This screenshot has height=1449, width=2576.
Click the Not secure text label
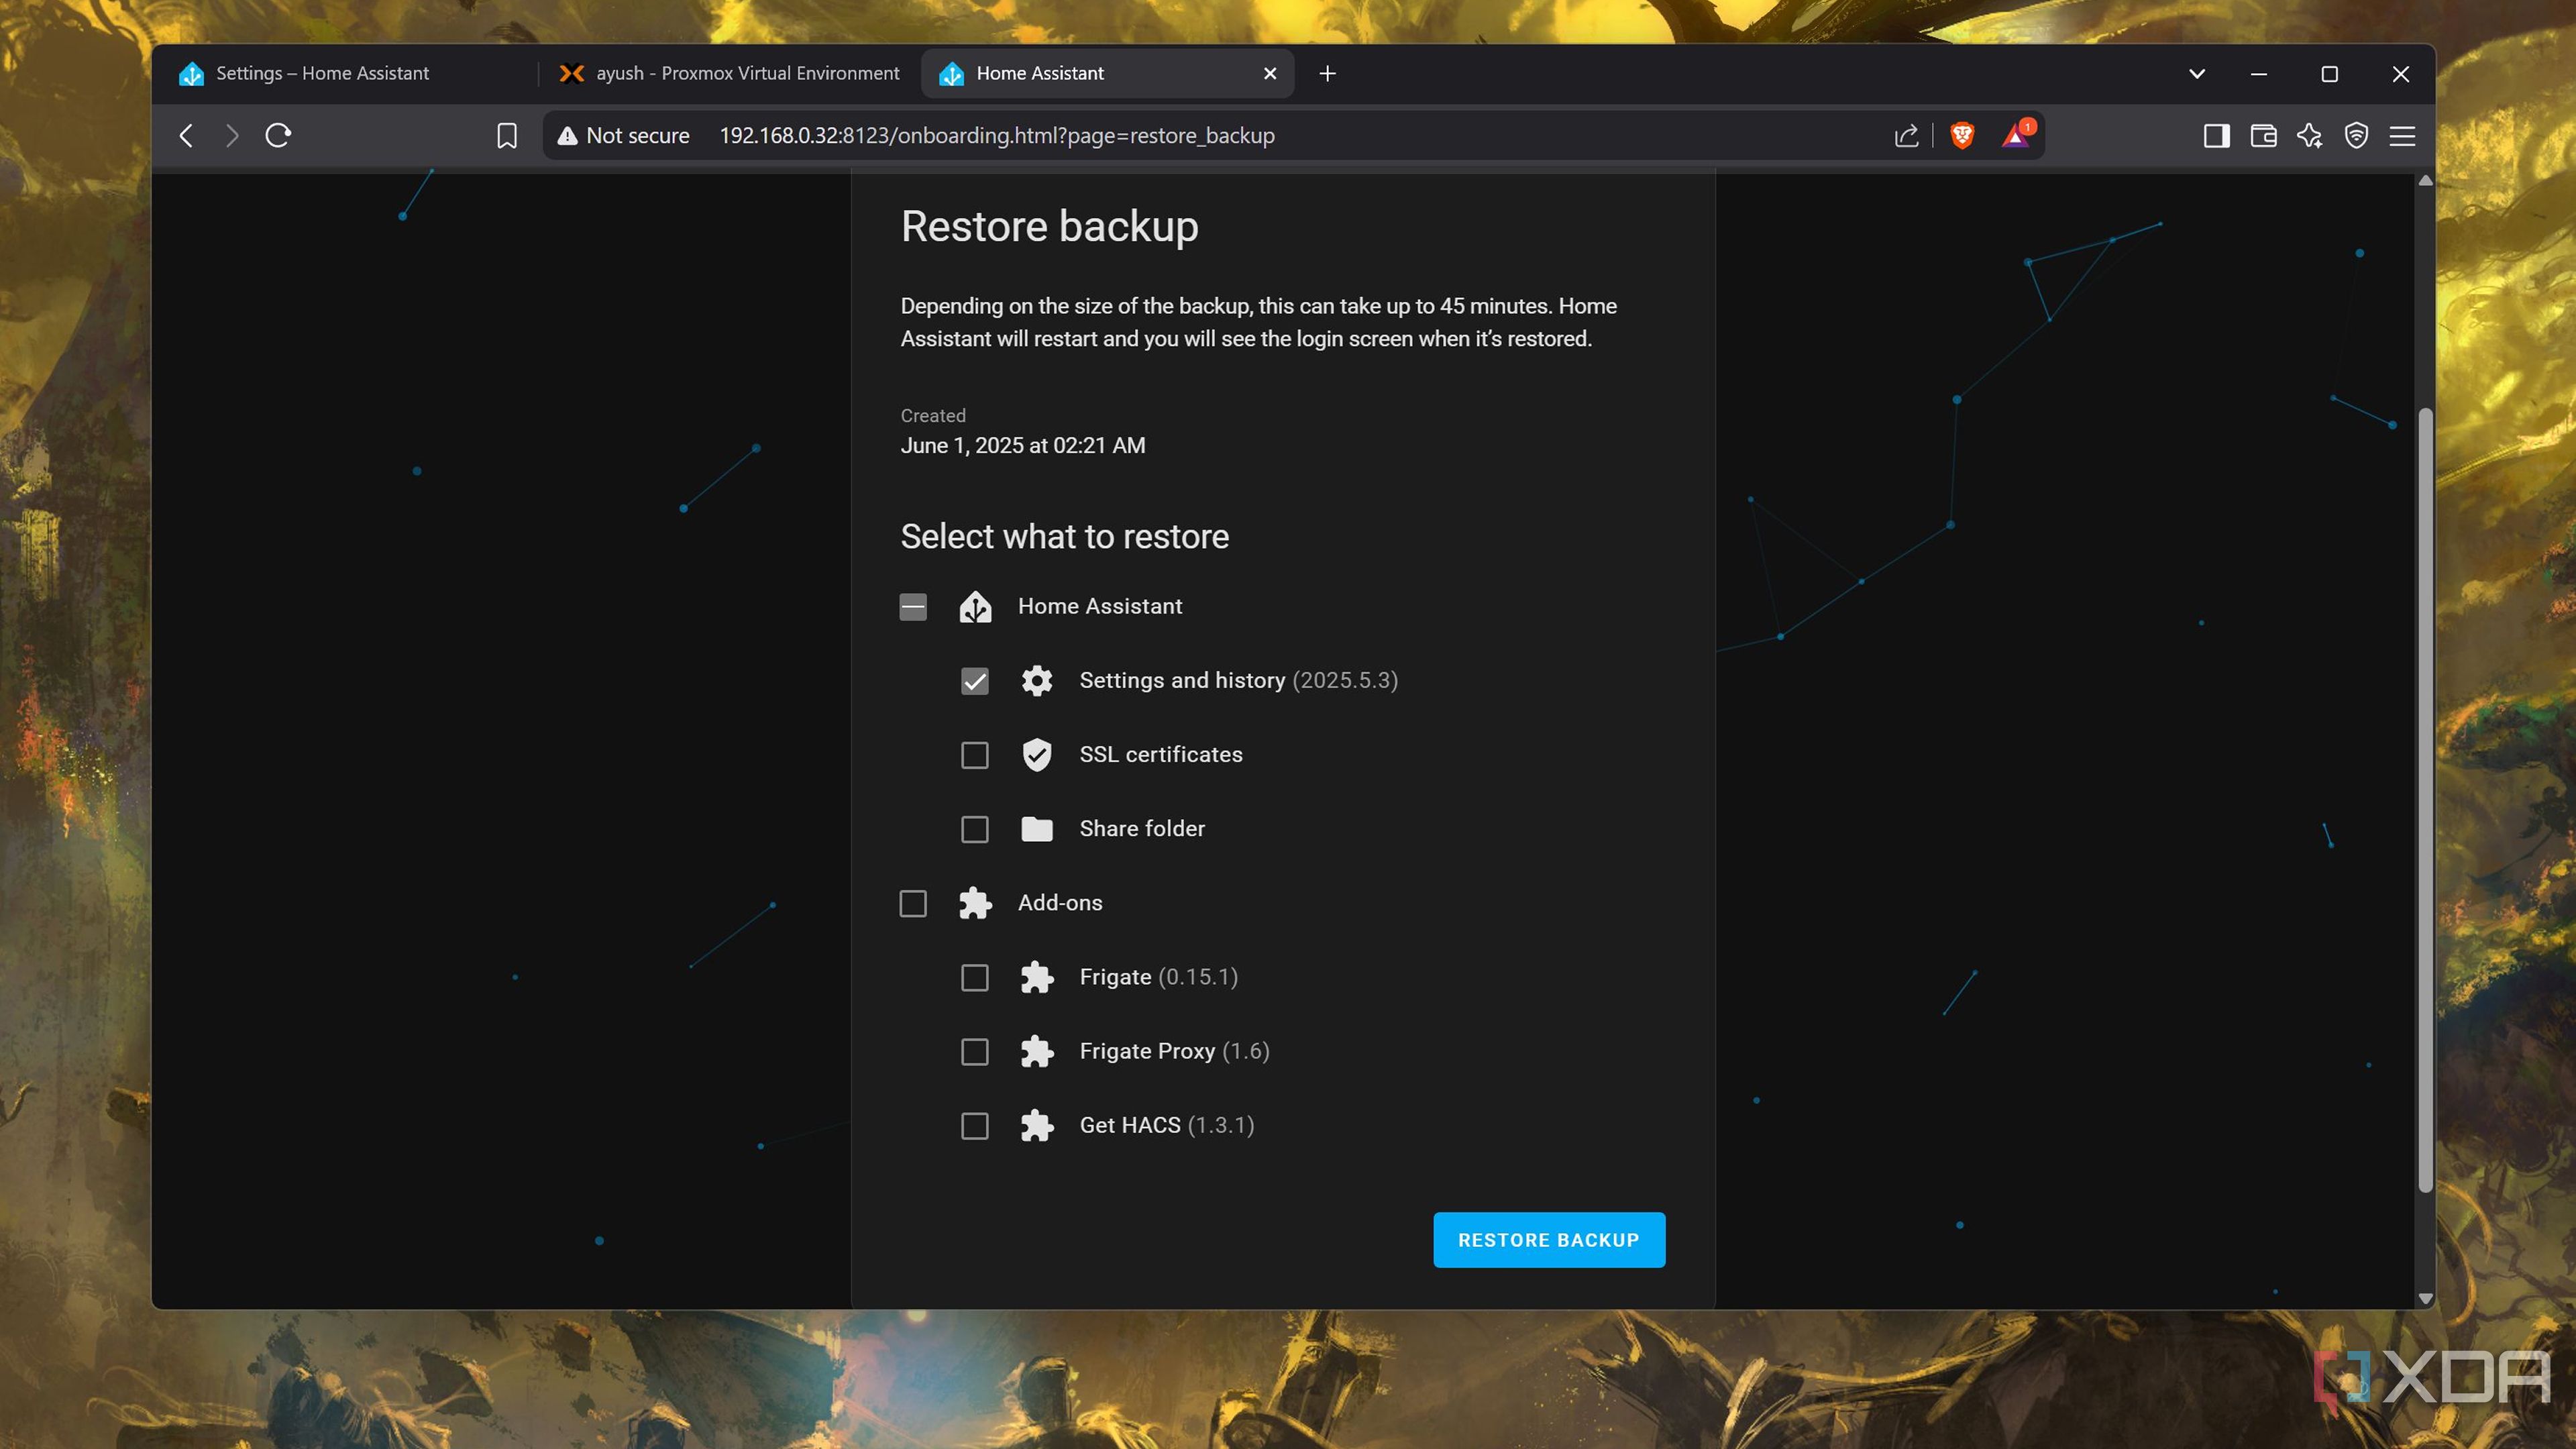(x=637, y=136)
